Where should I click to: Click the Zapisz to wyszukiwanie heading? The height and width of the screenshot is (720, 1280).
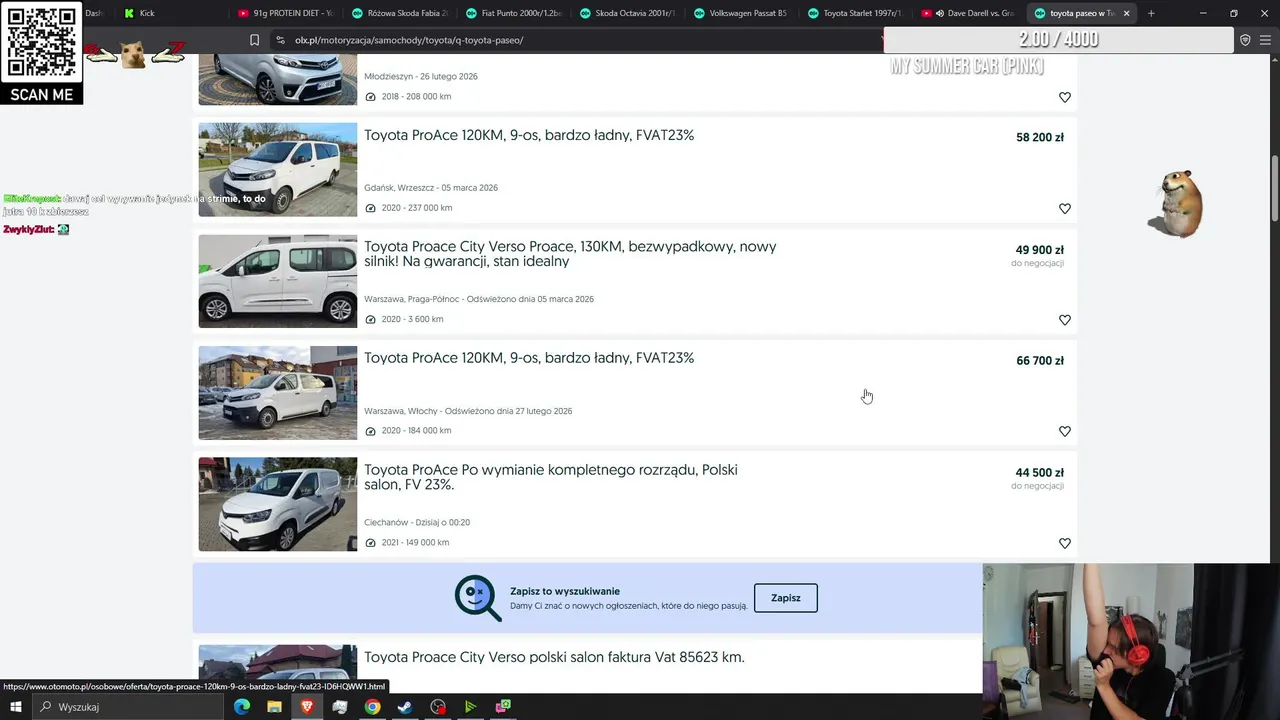pyautogui.click(x=565, y=591)
